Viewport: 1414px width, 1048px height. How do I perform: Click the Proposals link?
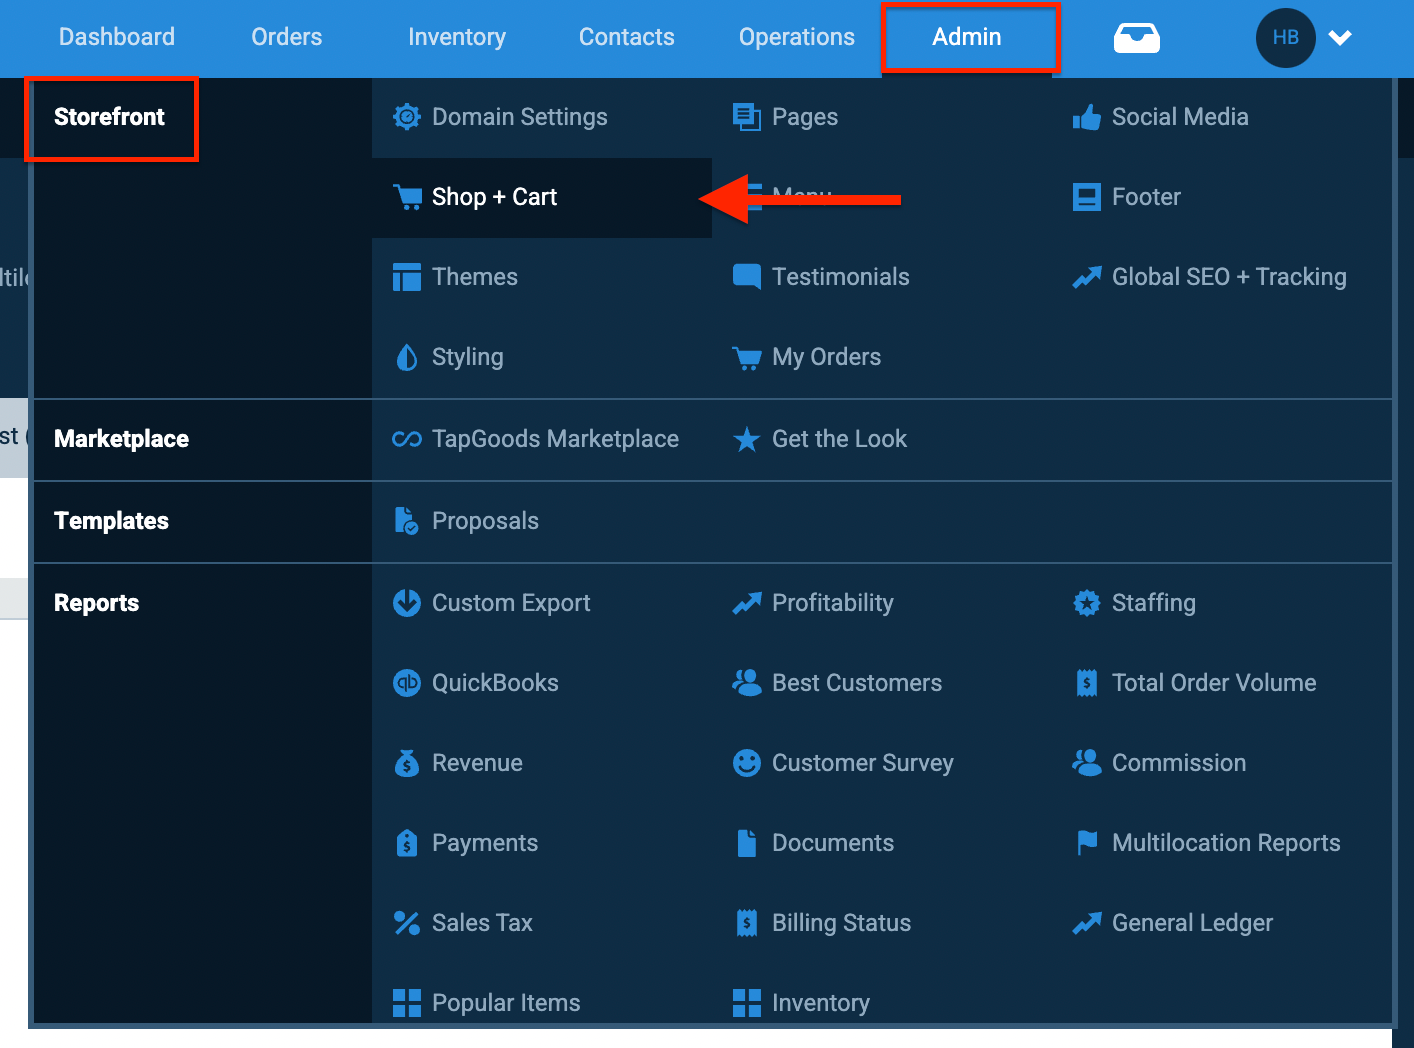[485, 521]
